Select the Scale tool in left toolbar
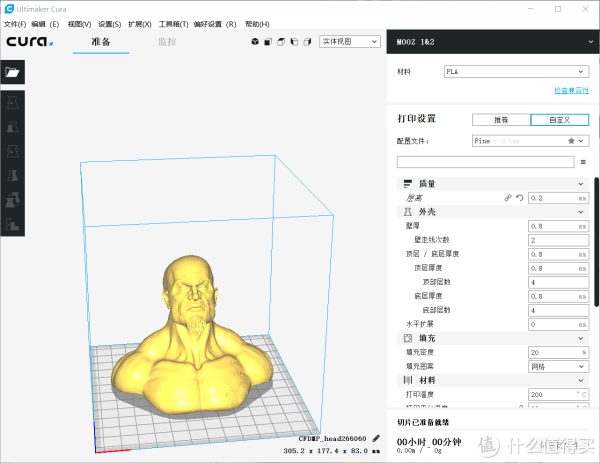 coord(13,127)
